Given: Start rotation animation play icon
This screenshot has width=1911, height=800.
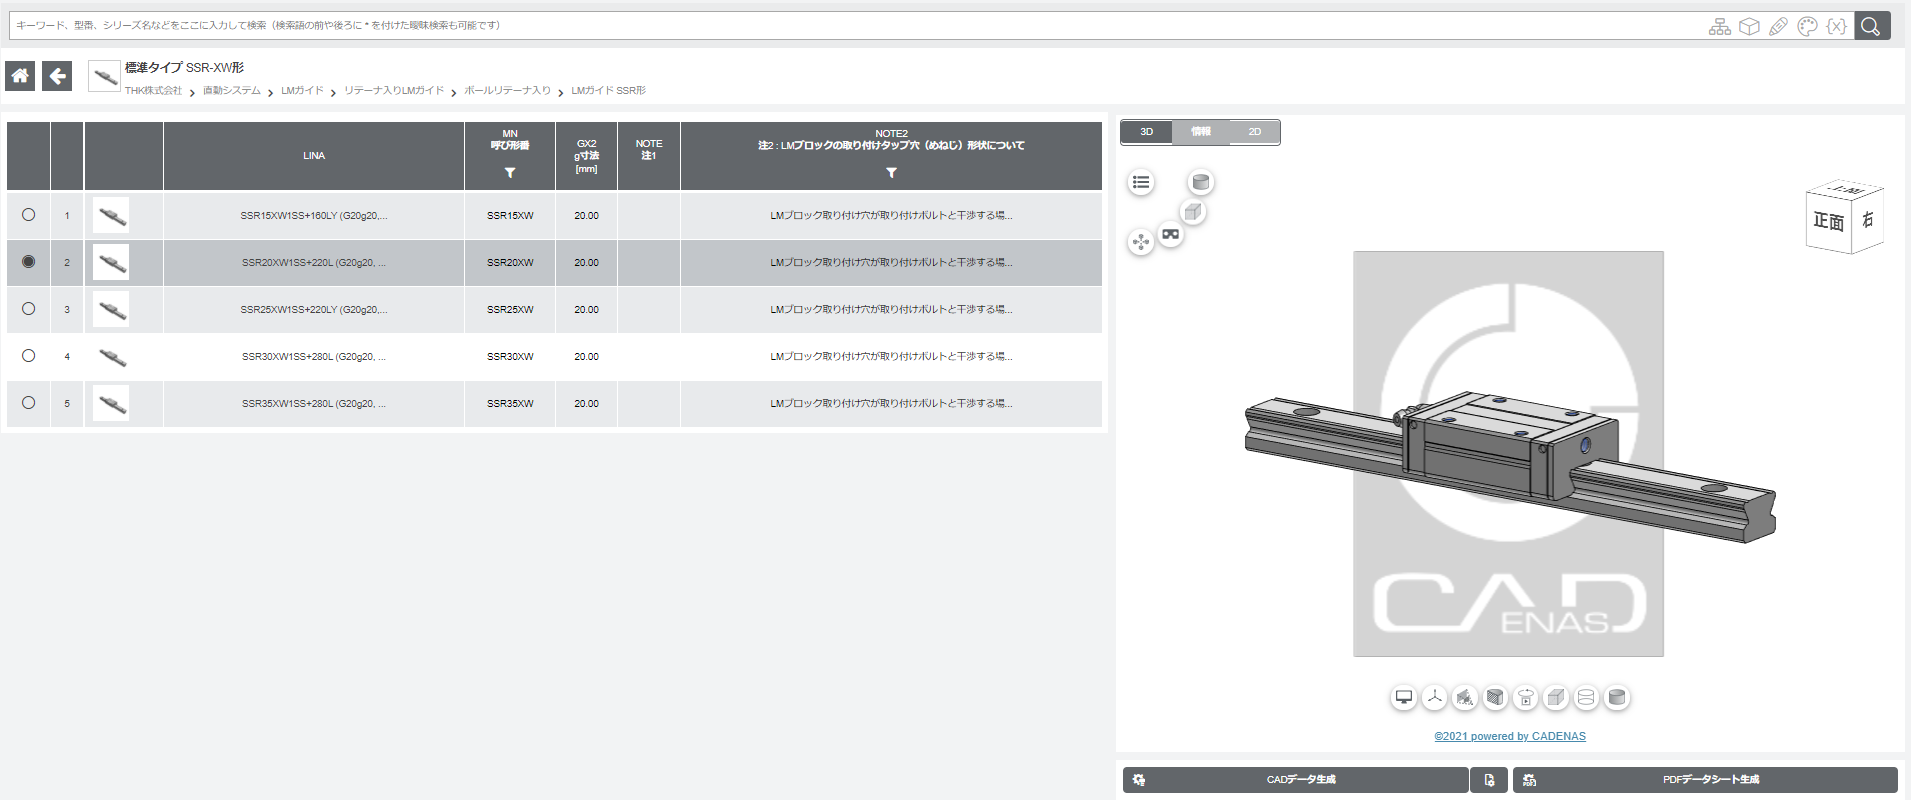Looking at the screenshot, I should pos(1525,698).
